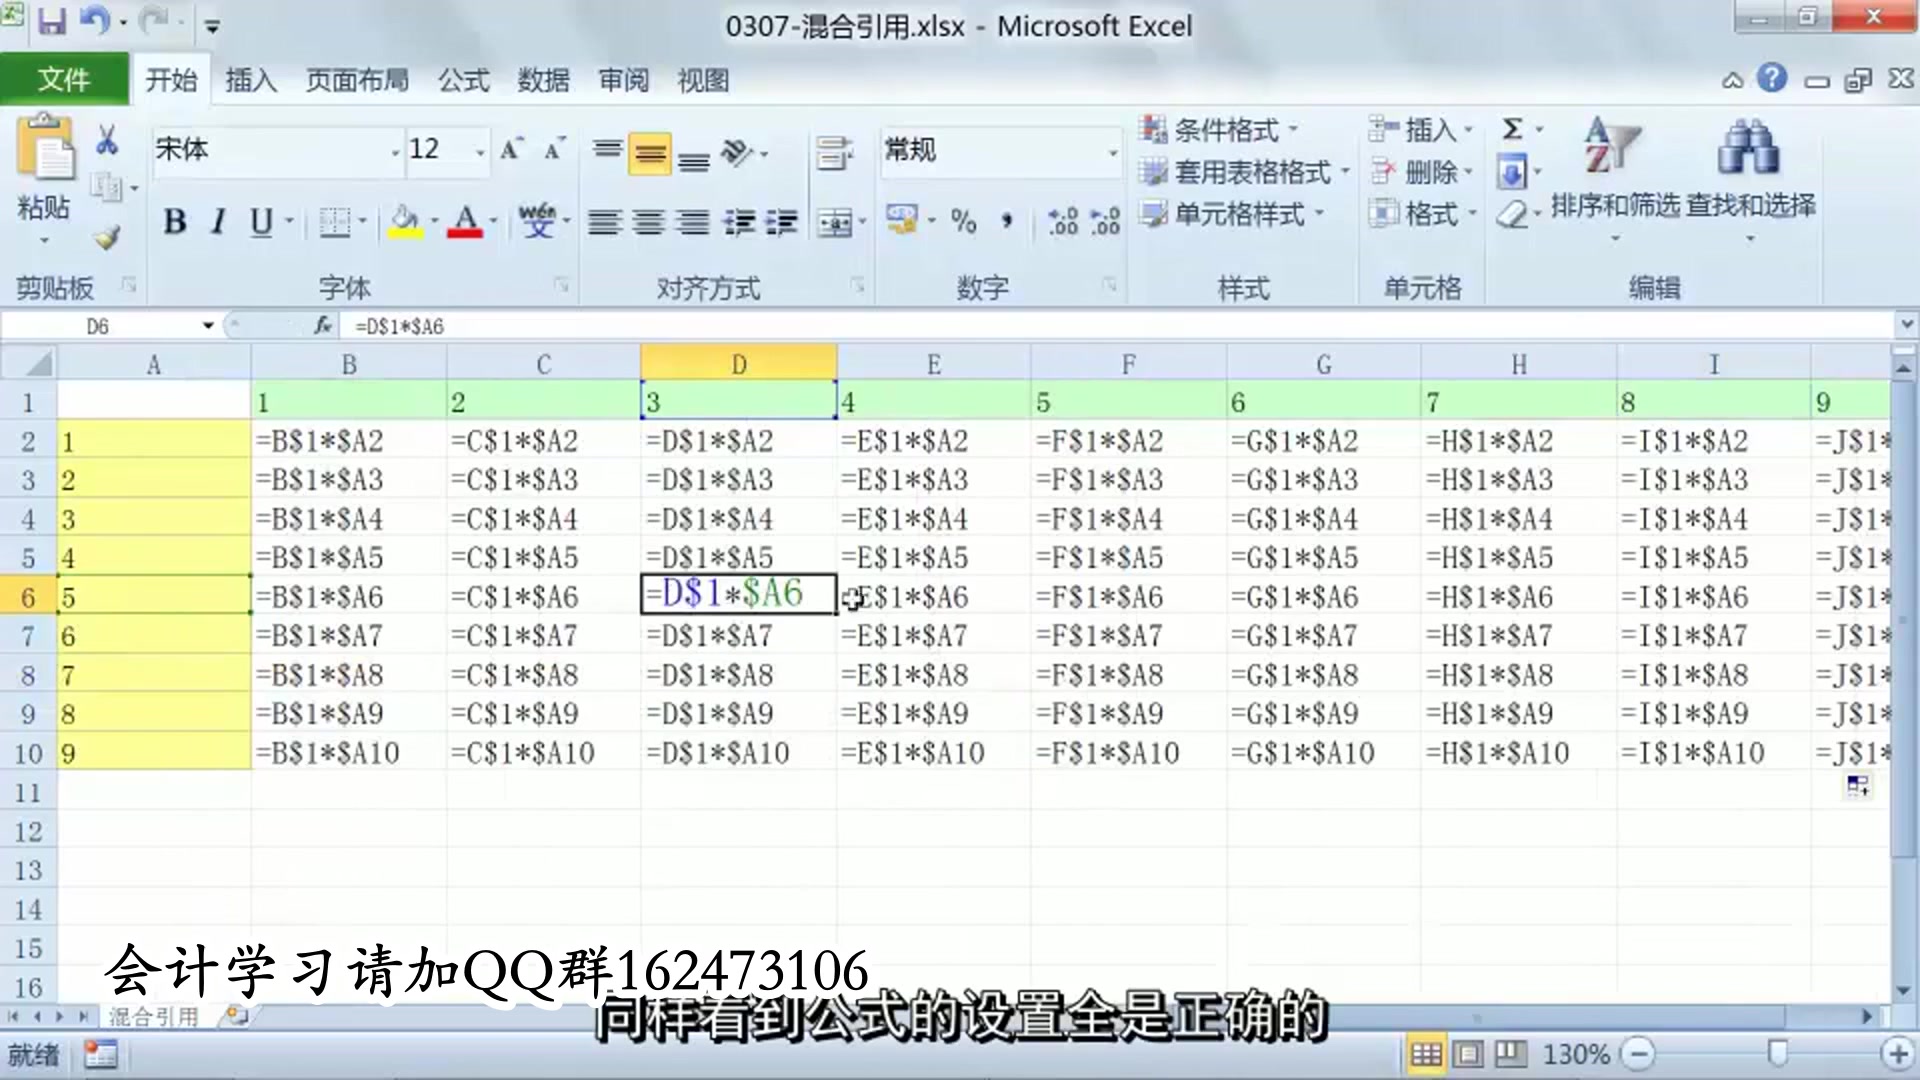Viewport: 1920px width, 1080px height.
Task: Open the 公式 ribbon tab
Action: pos(462,79)
